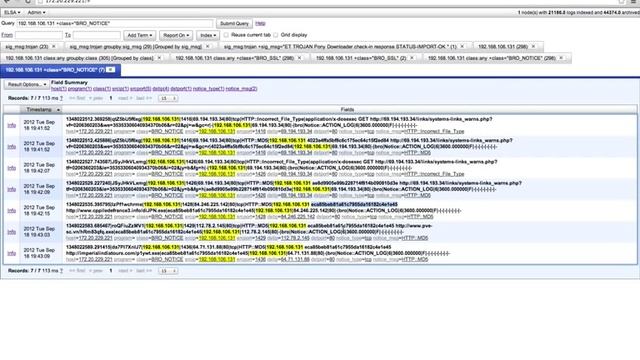
Task: Open the host(1) field summary link
Action: [x=59, y=89]
